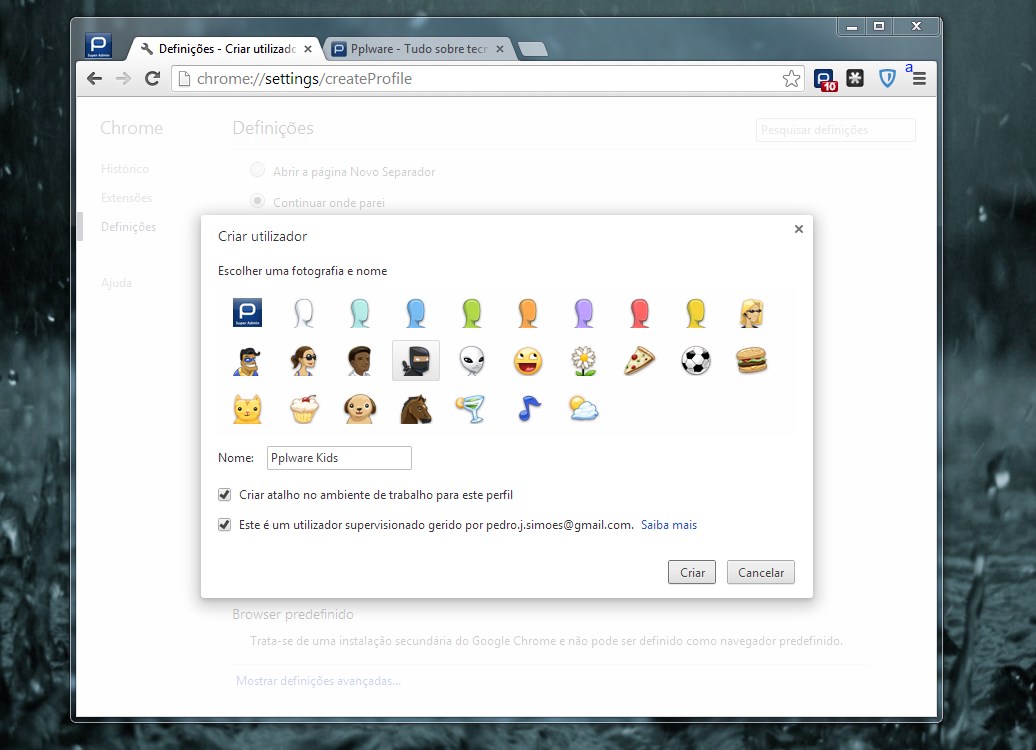Pick the daisy flower avatar
1036x750 pixels.
(583, 360)
